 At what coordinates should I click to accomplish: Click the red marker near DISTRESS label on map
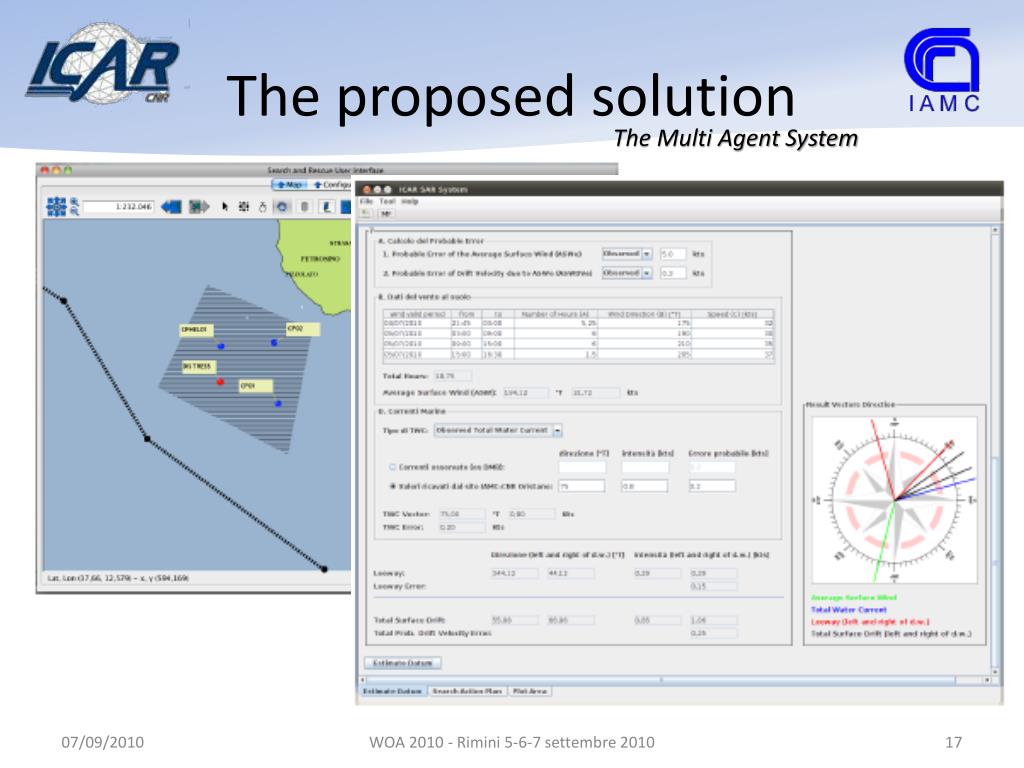tap(221, 381)
